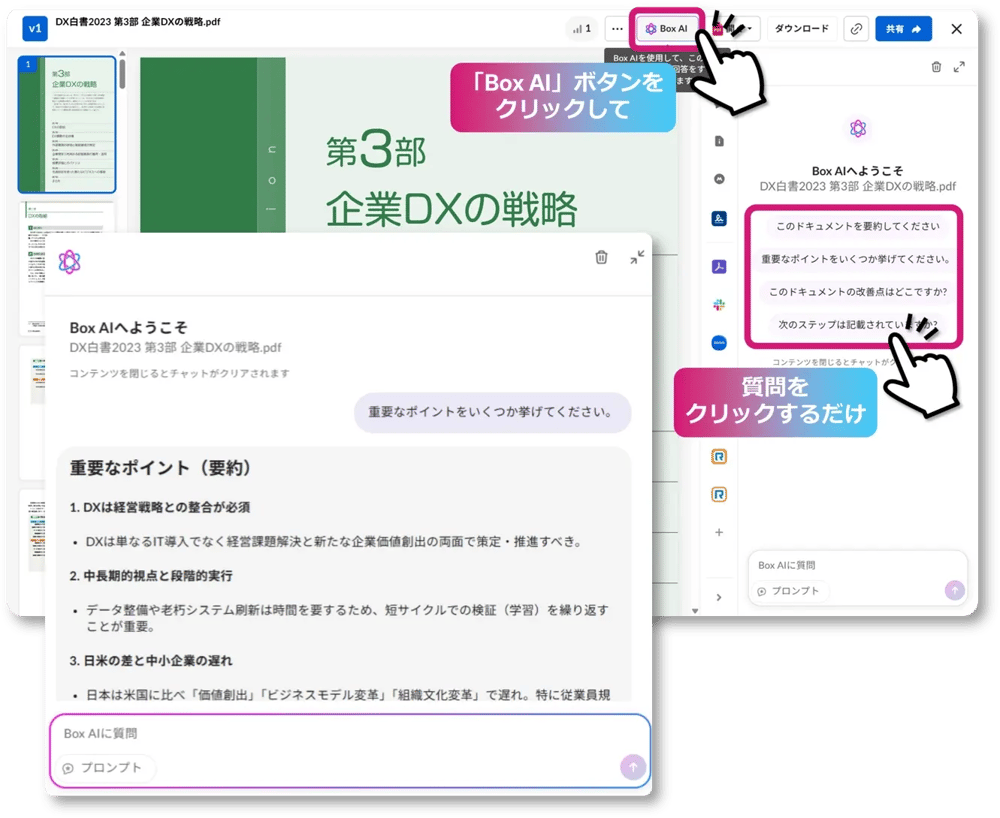Click the line 2. 中長期的視点と段階的実行
The image size is (1000, 818).
point(151,576)
